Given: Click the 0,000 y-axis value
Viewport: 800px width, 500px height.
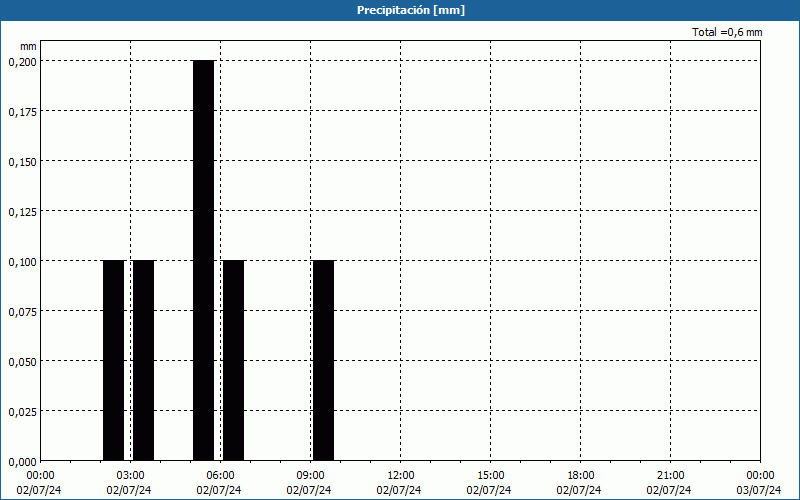Looking at the screenshot, I should coord(22,462).
